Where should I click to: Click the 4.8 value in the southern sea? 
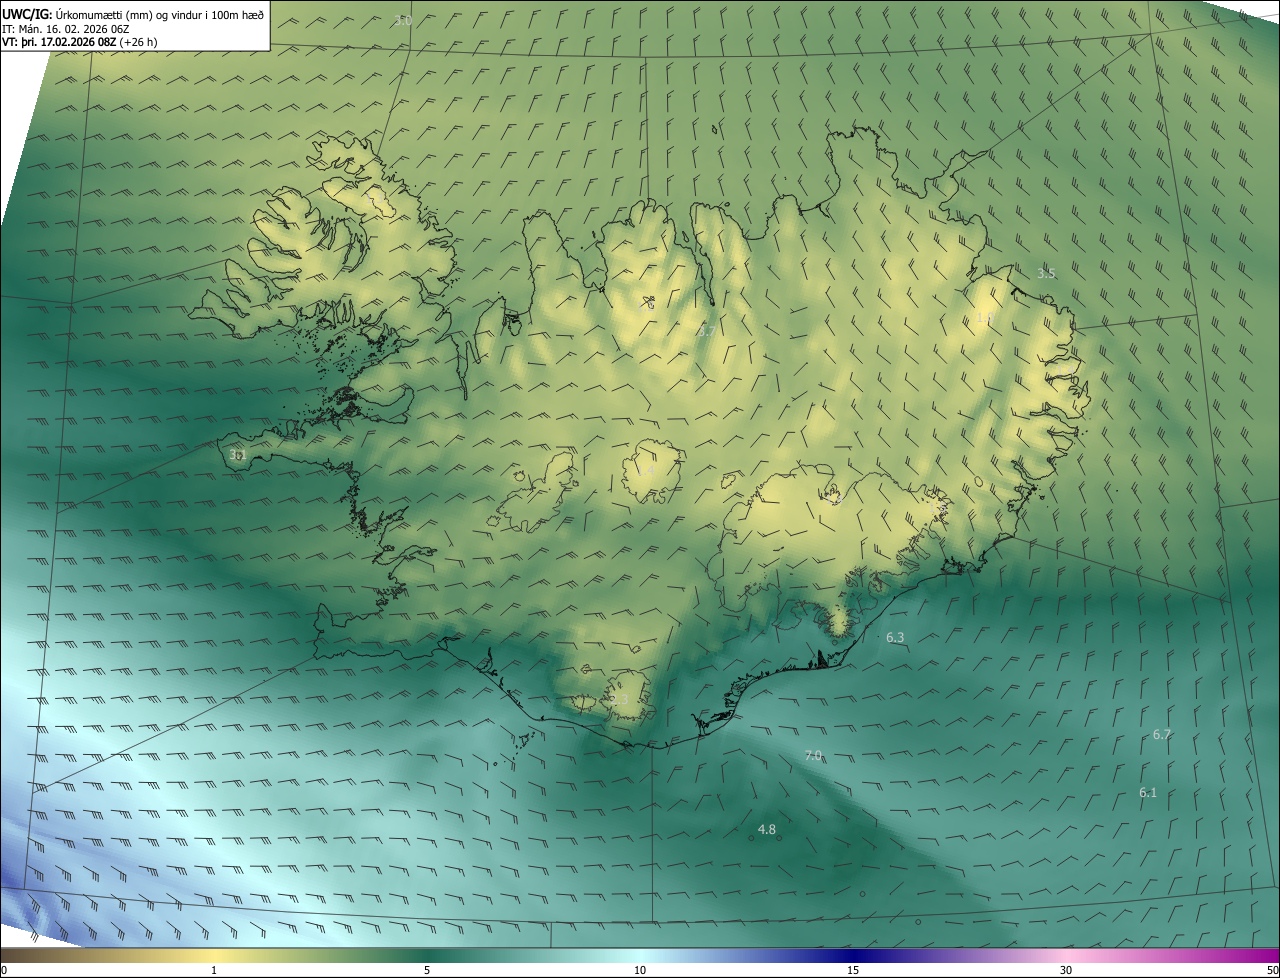click(767, 829)
